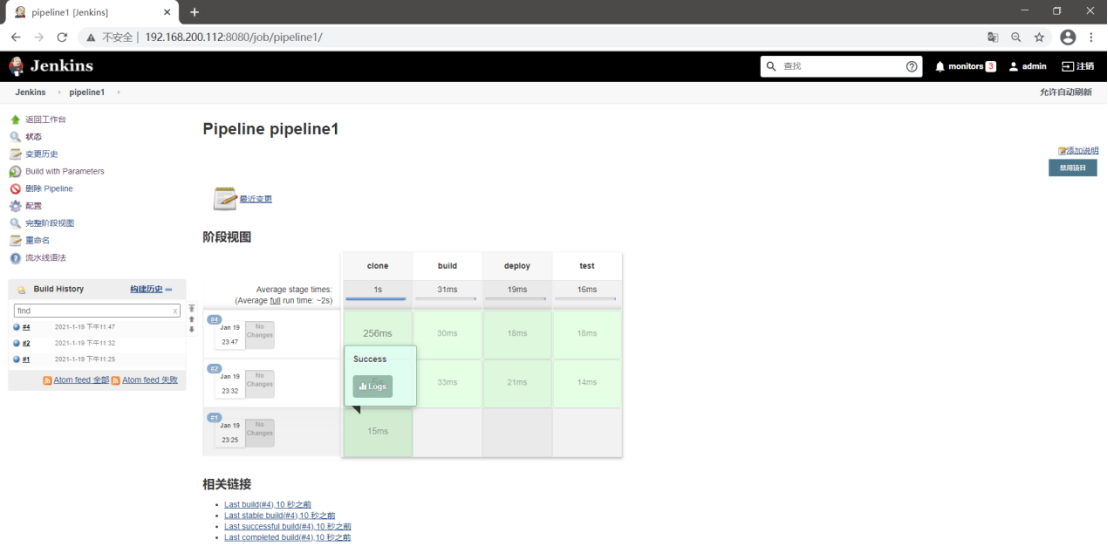Click the 禁用项目 button

1073,168
